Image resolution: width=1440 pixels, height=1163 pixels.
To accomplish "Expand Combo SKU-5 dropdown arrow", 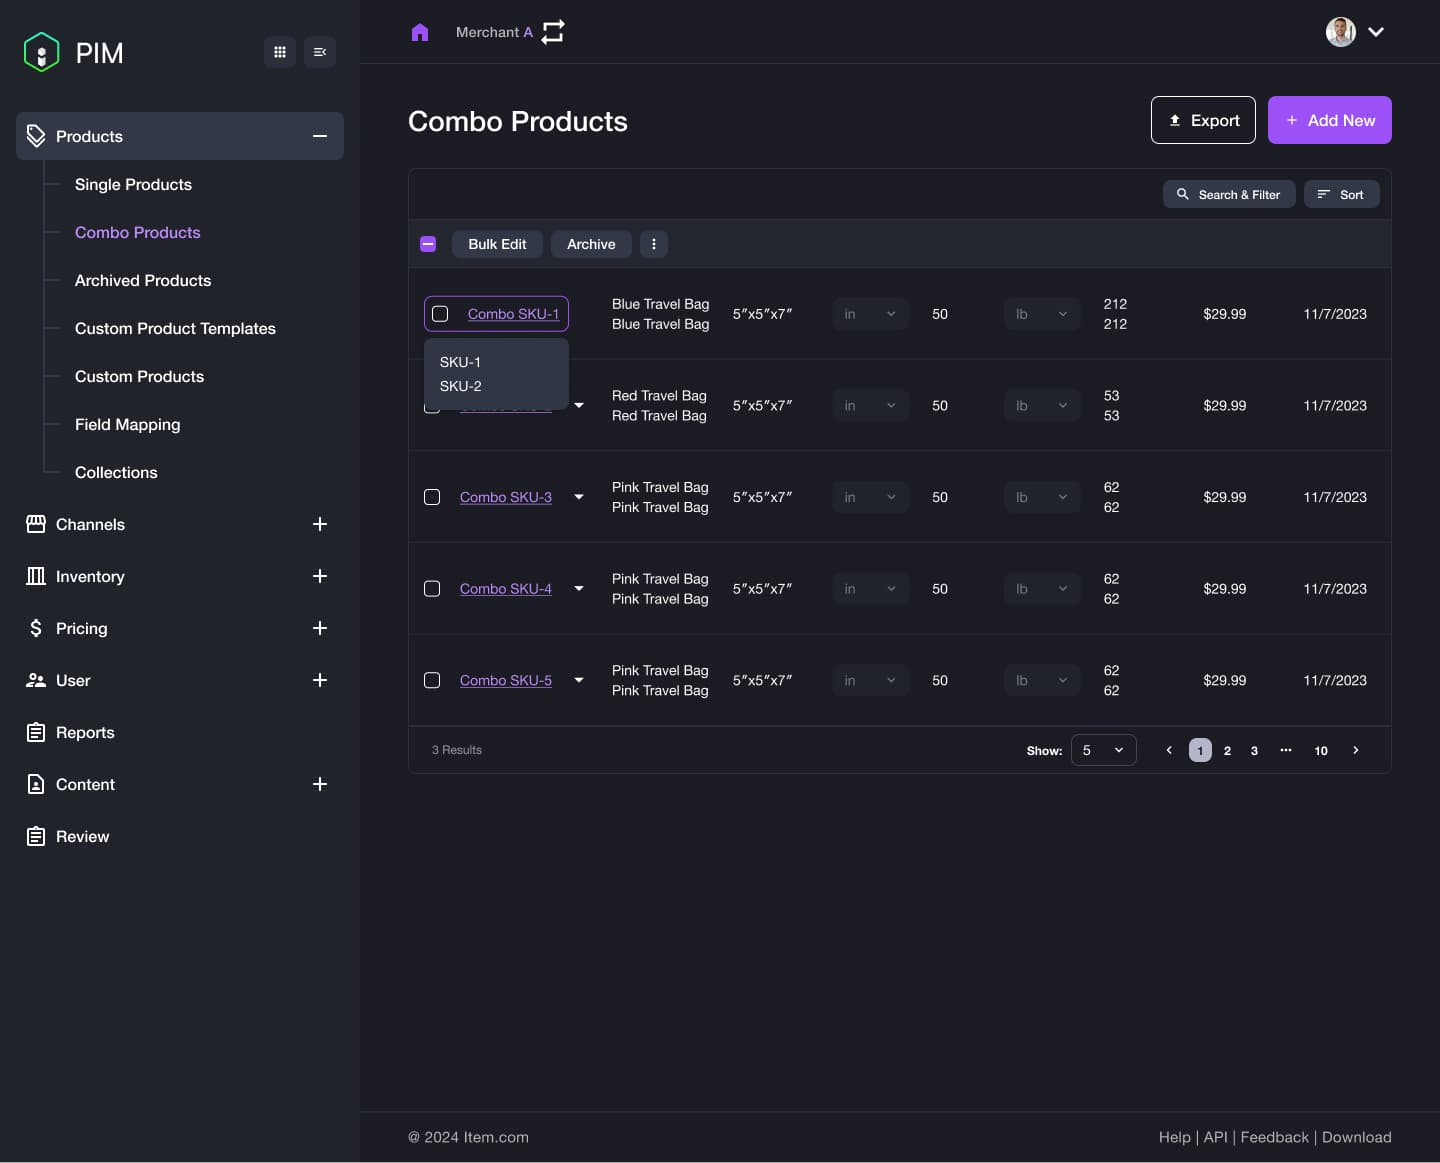I will 579,680.
